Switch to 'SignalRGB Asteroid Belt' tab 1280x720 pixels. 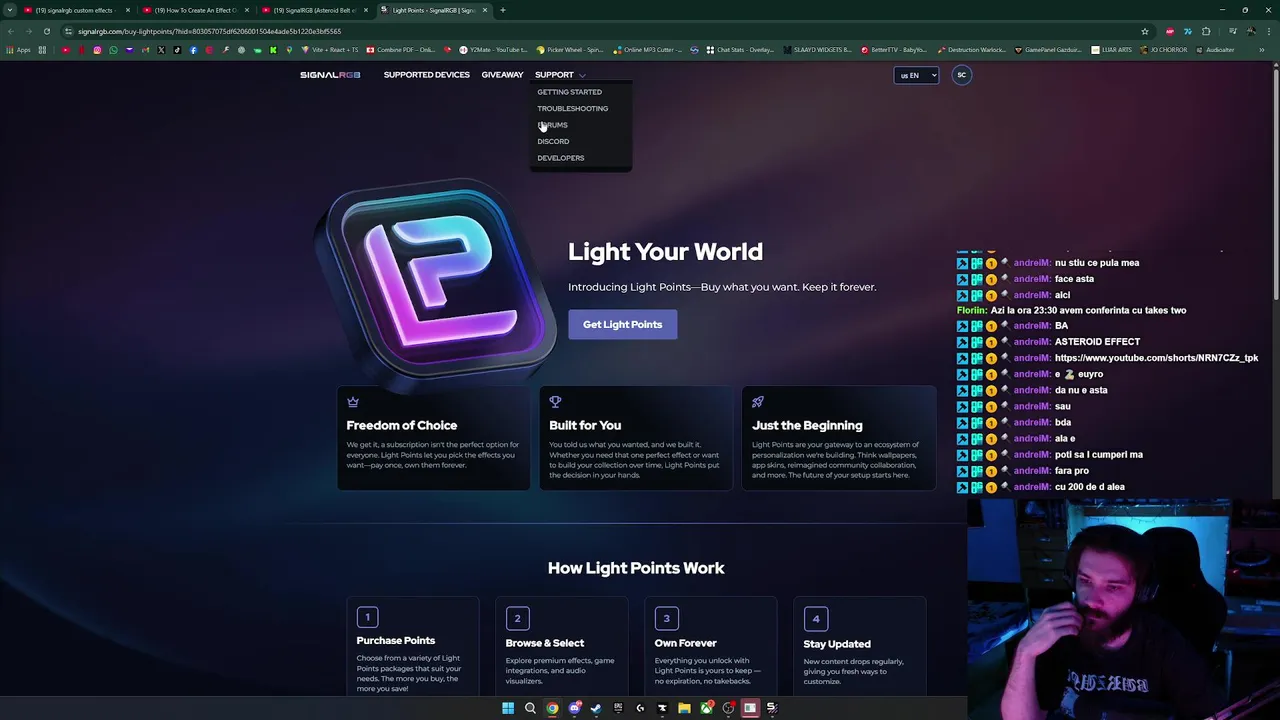pyautogui.click(x=313, y=10)
